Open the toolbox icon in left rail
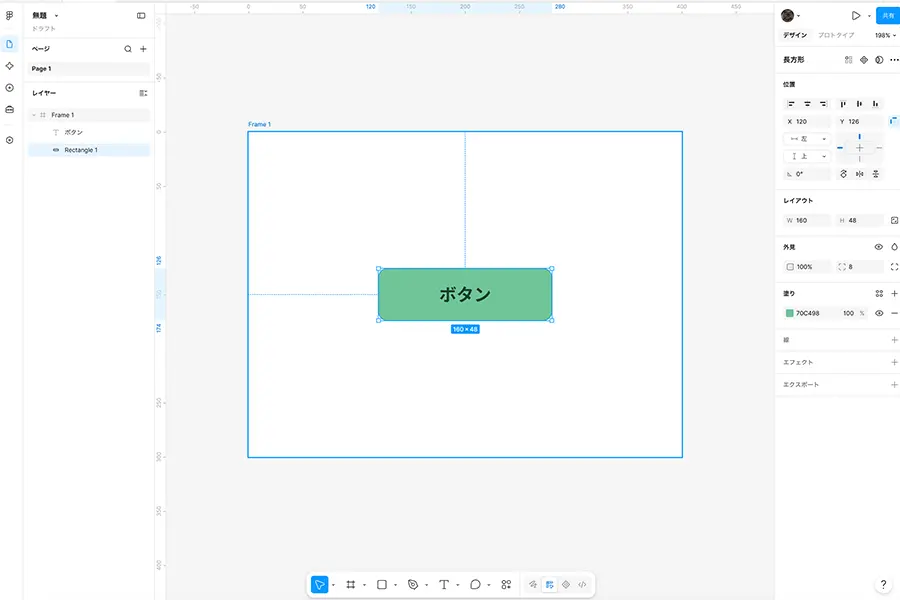 (x=9, y=109)
